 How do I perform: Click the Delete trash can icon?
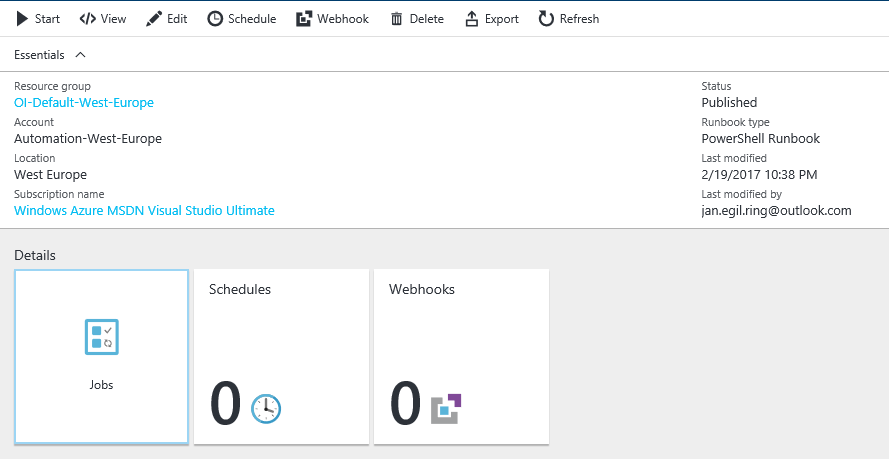[396, 19]
